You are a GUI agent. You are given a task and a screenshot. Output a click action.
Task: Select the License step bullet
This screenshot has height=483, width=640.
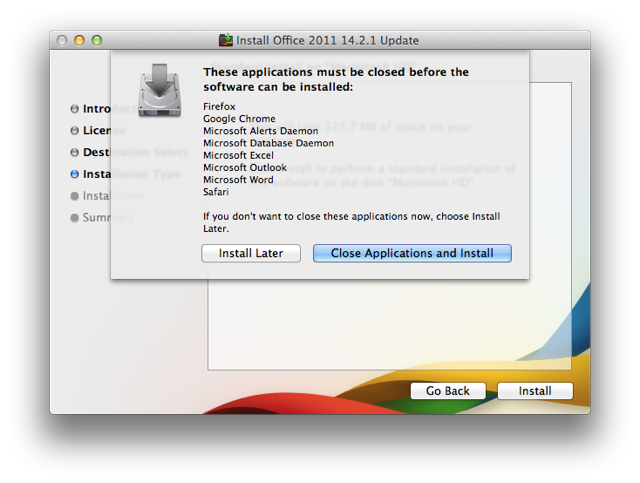point(74,130)
